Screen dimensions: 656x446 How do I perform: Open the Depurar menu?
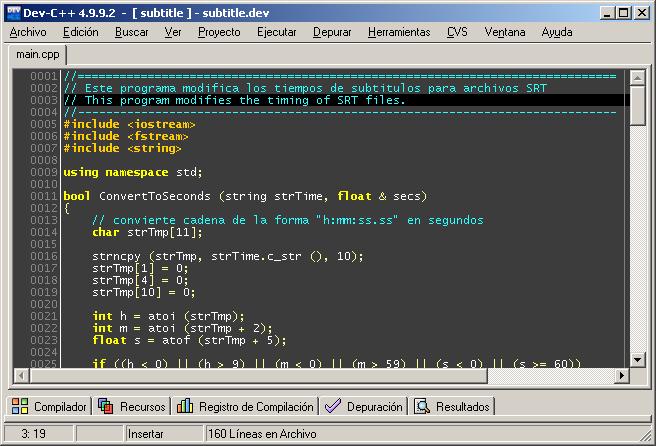point(332,32)
